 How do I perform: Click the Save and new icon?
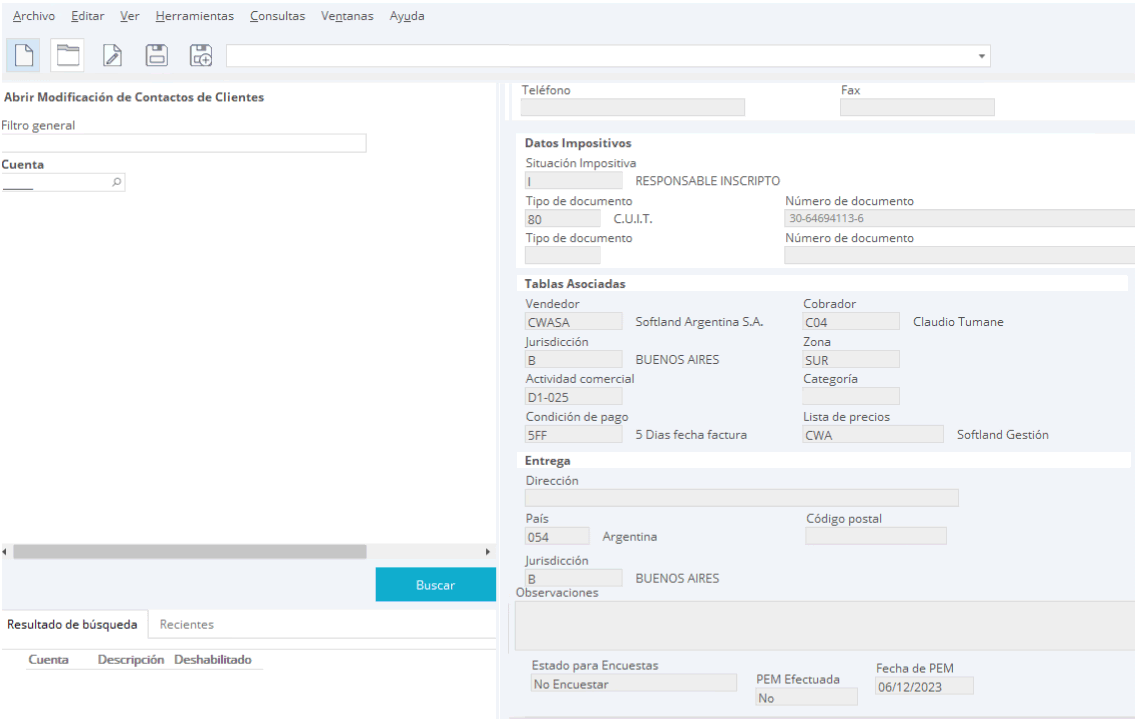[x=201, y=55]
